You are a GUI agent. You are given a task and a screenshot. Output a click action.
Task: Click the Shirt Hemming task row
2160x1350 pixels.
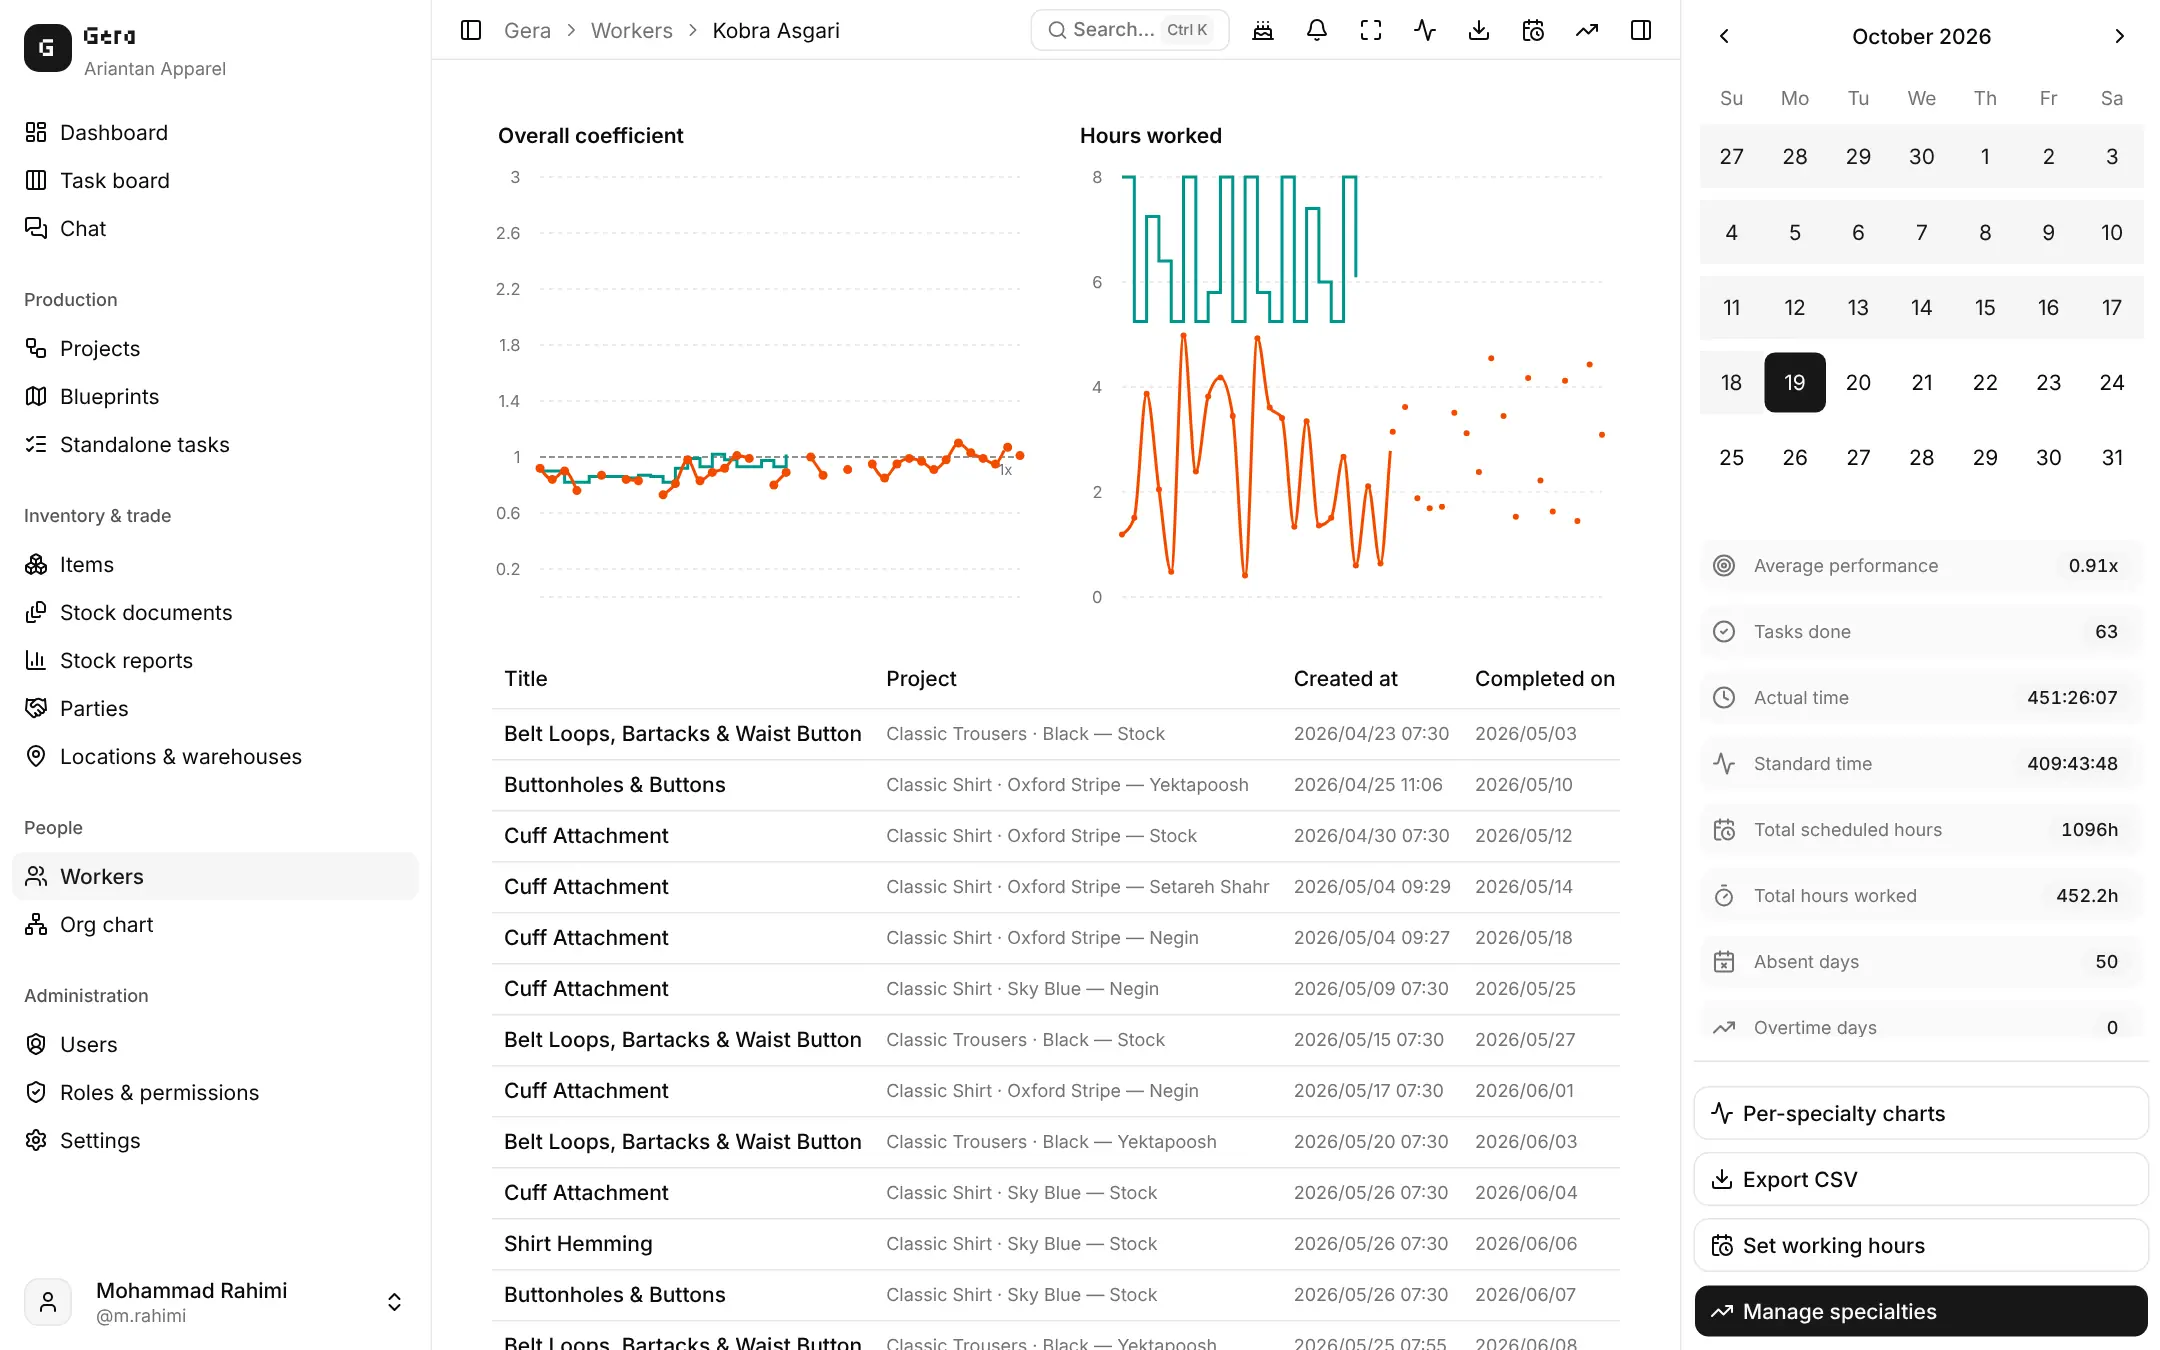click(1055, 1243)
